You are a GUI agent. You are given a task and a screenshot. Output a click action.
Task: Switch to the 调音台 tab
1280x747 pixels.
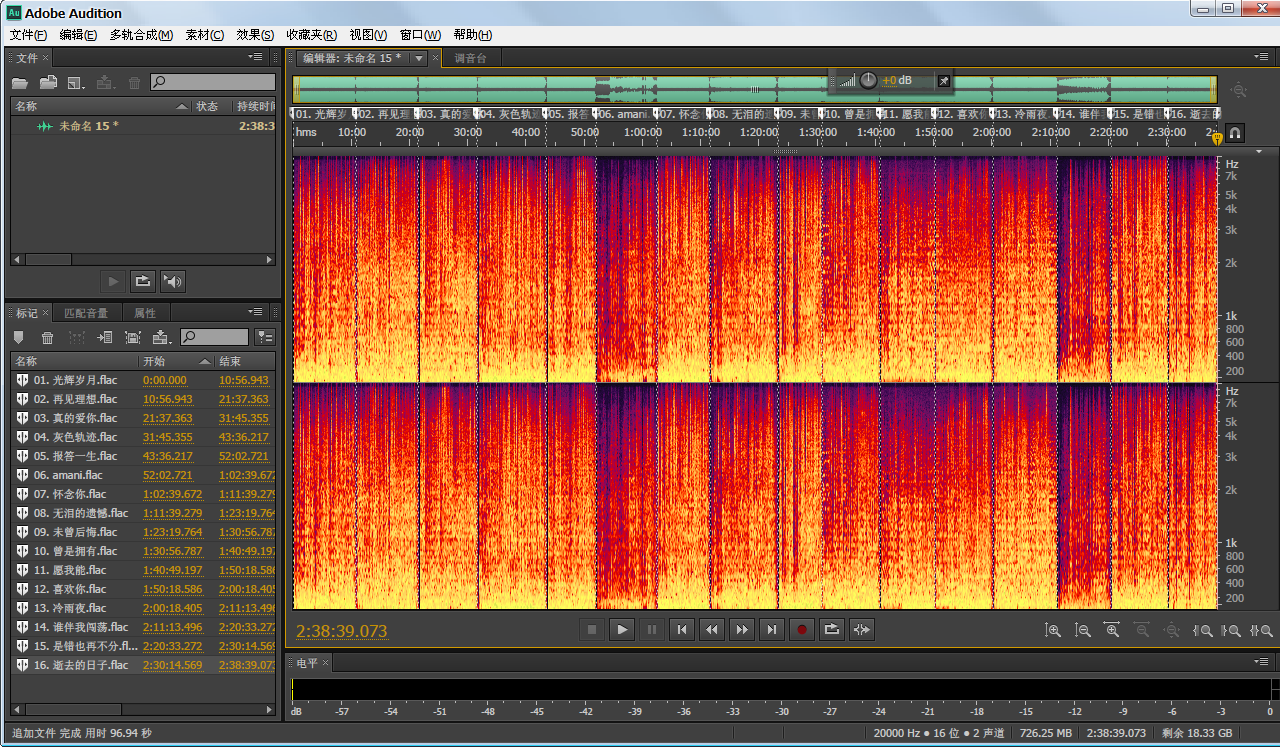pos(470,58)
